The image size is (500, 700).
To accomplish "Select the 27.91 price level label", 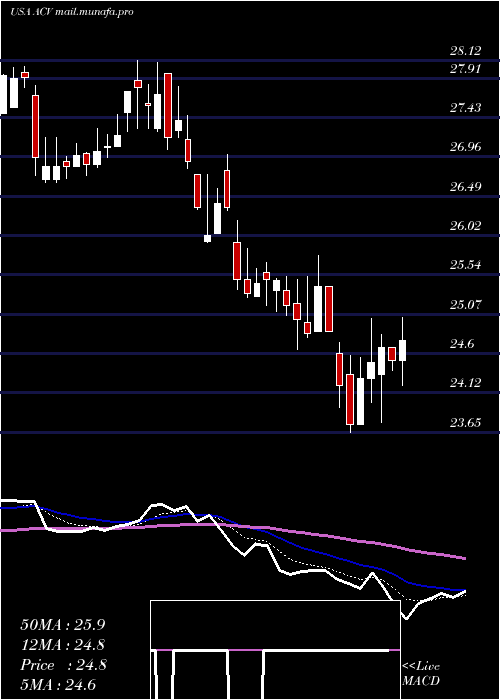I will 466,69.
